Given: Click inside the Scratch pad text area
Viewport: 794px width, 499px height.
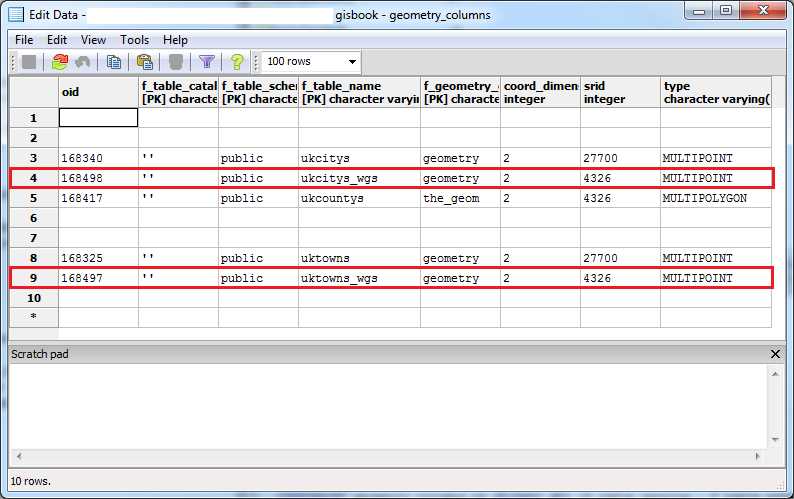Looking at the screenshot, I should tap(388, 406).
